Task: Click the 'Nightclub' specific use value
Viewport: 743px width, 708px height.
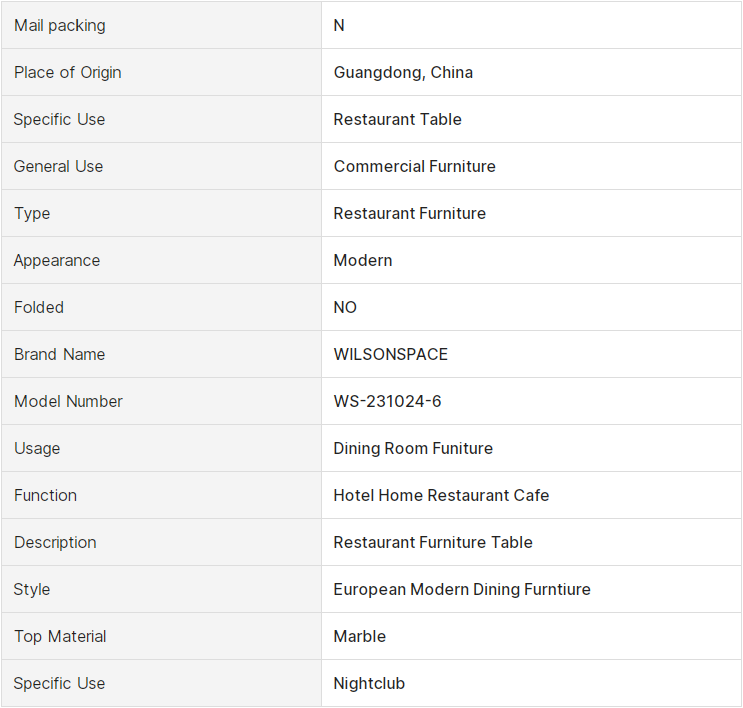Action: pos(369,683)
